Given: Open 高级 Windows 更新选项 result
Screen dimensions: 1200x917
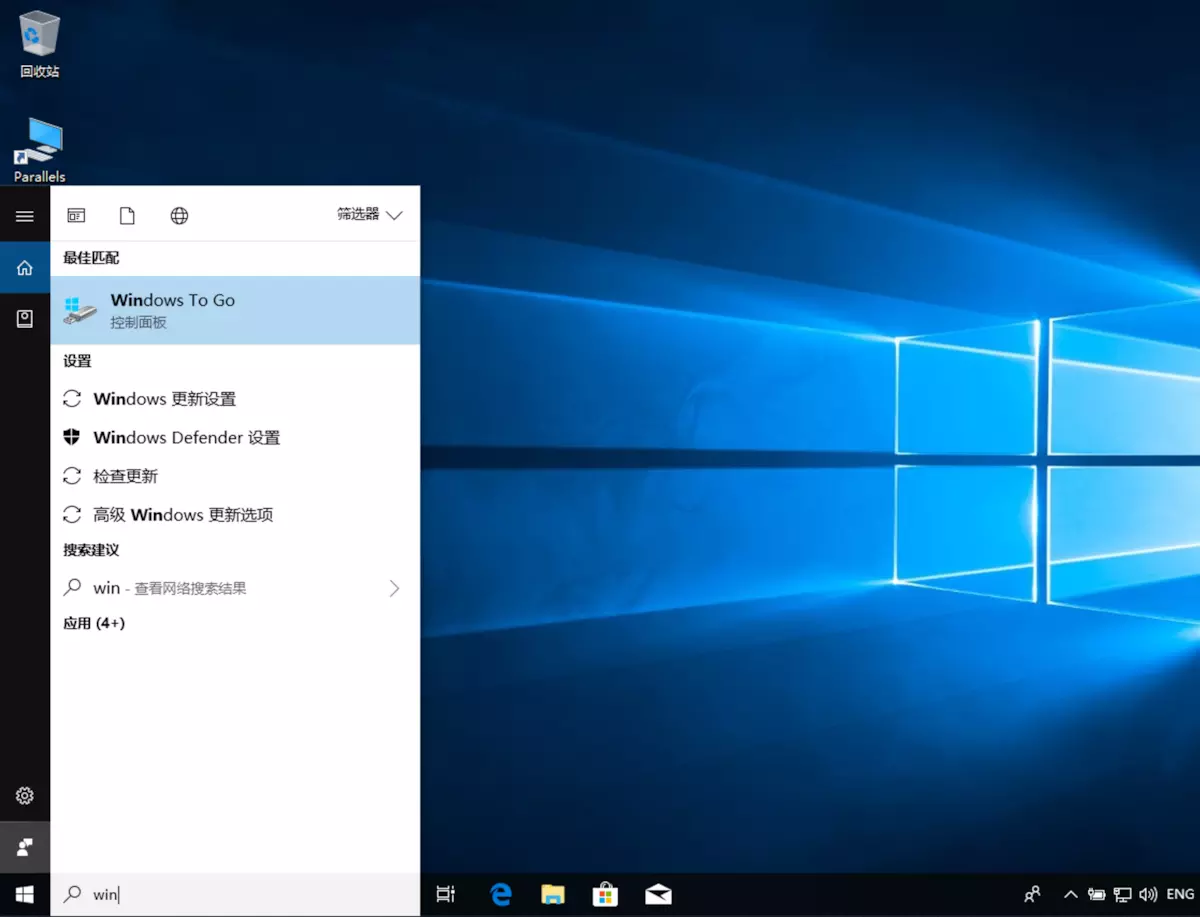Looking at the screenshot, I should [x=183, y=515].
